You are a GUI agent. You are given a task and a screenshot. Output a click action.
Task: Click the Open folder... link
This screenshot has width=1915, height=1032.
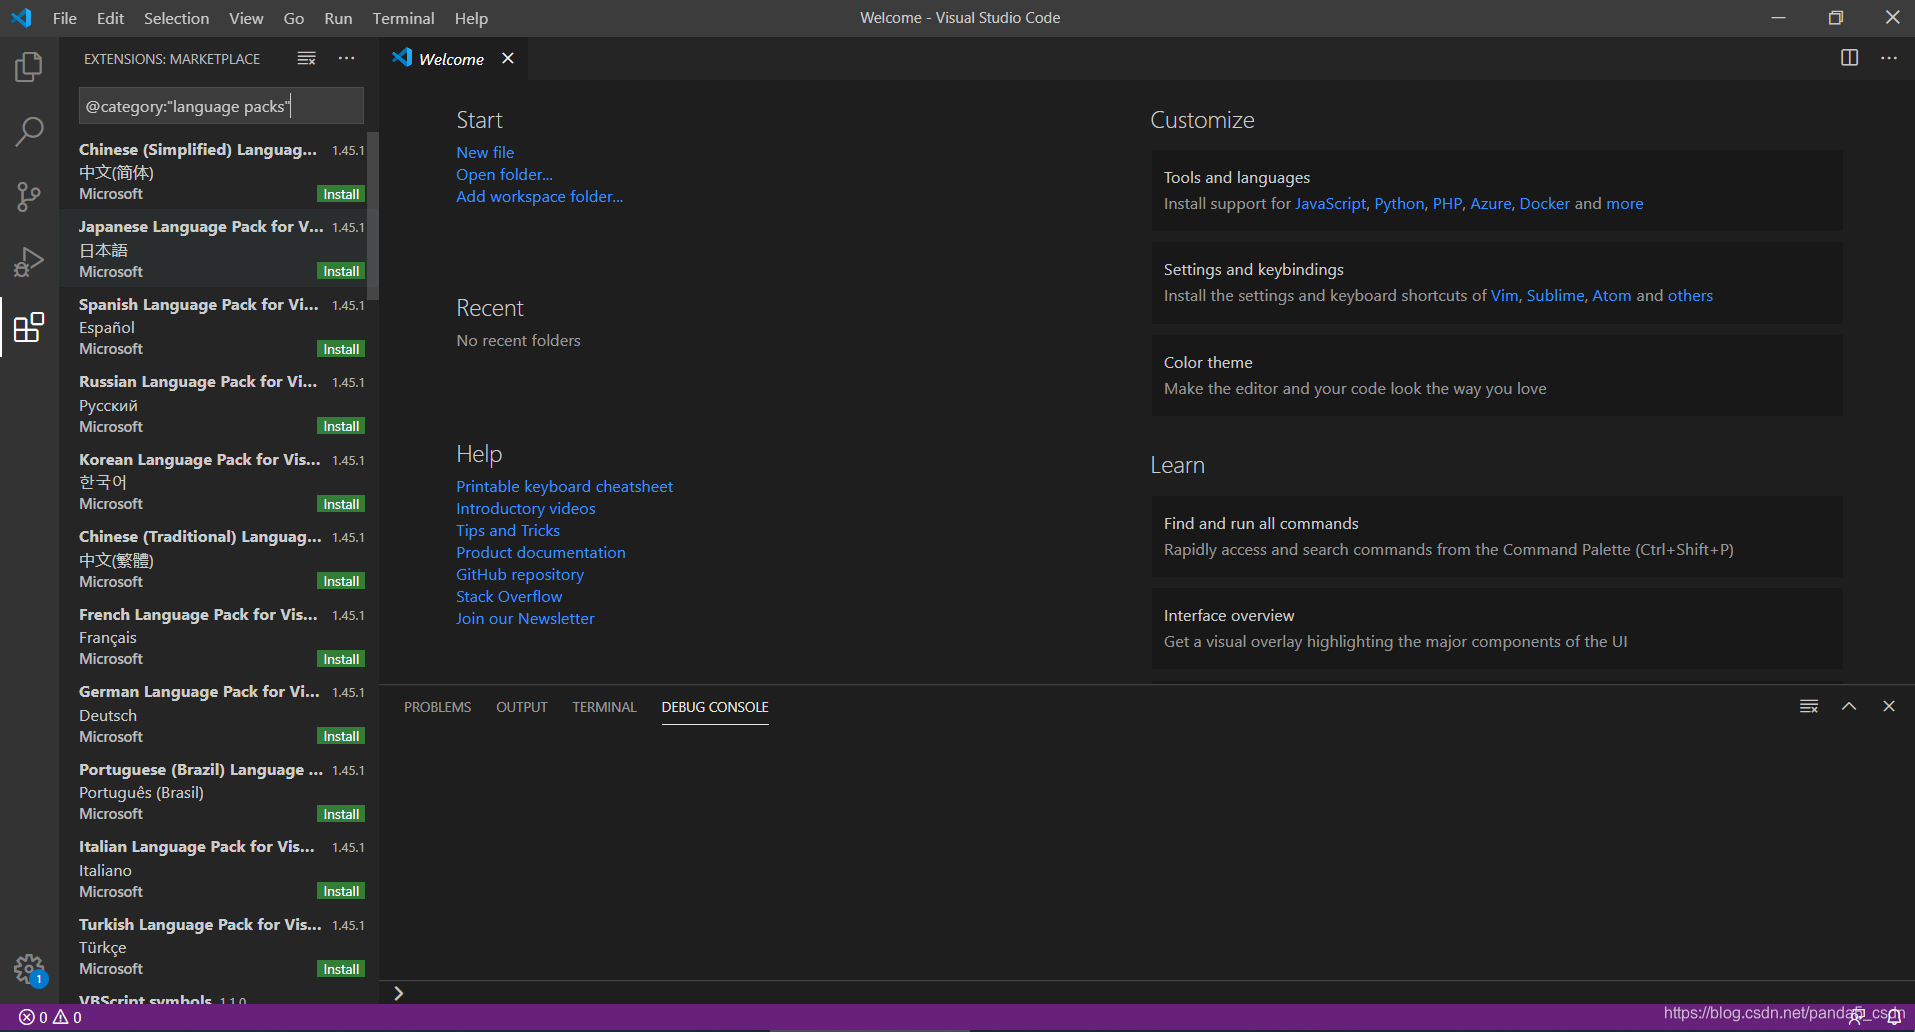[504, 174]
